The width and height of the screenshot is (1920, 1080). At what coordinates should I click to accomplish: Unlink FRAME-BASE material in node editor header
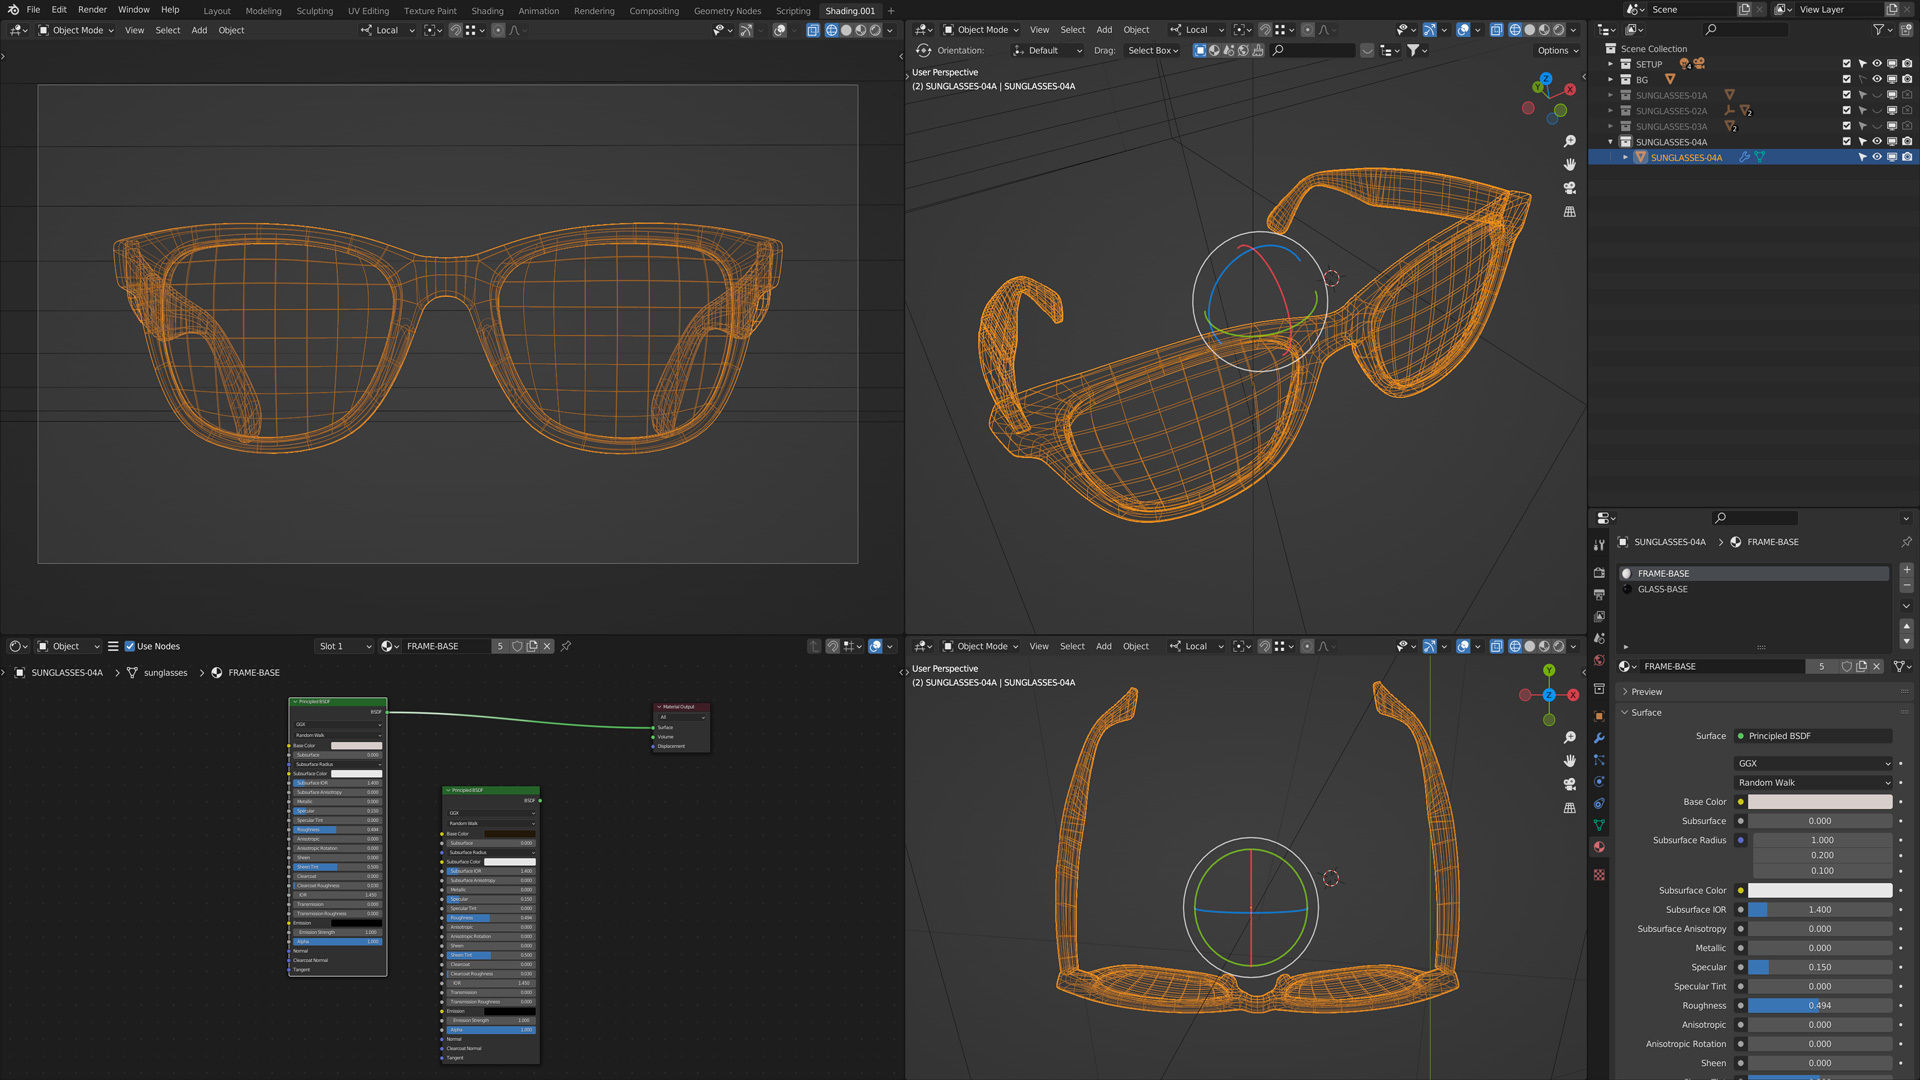(547, 646)
